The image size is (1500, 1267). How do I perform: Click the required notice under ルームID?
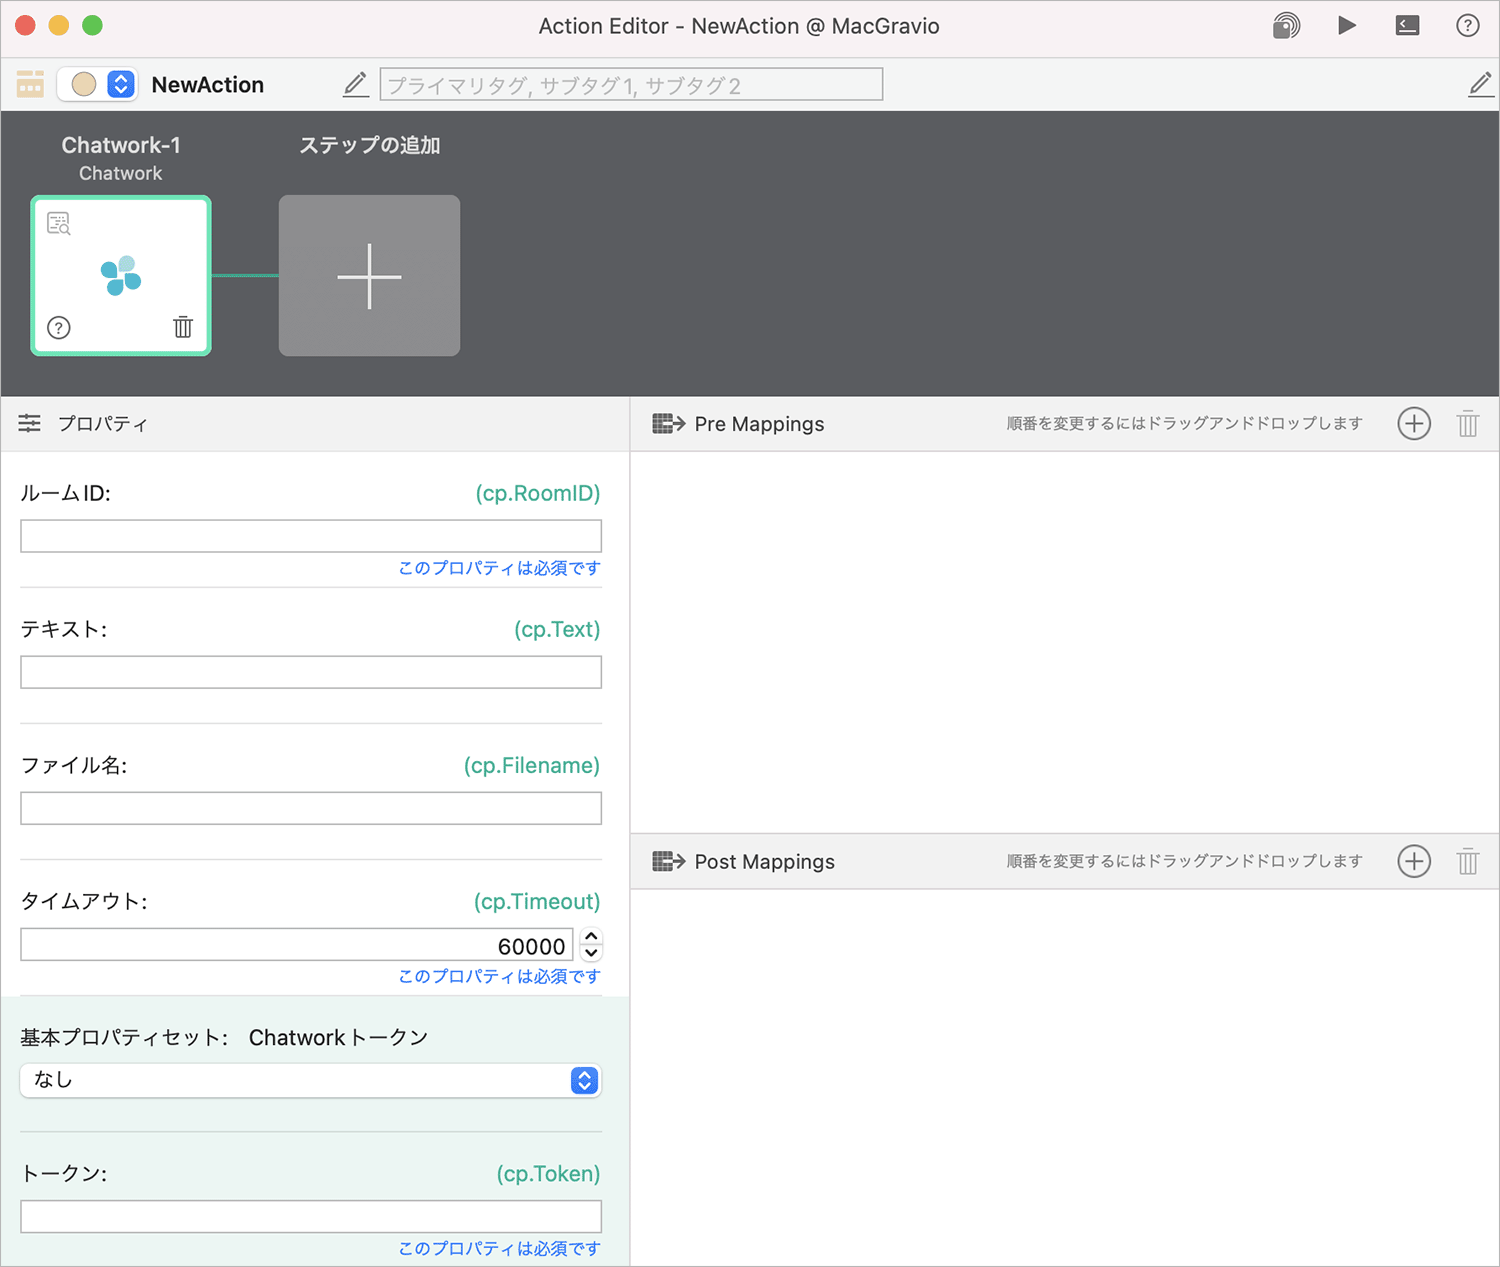pyautogui.click(x=500, y=568)
